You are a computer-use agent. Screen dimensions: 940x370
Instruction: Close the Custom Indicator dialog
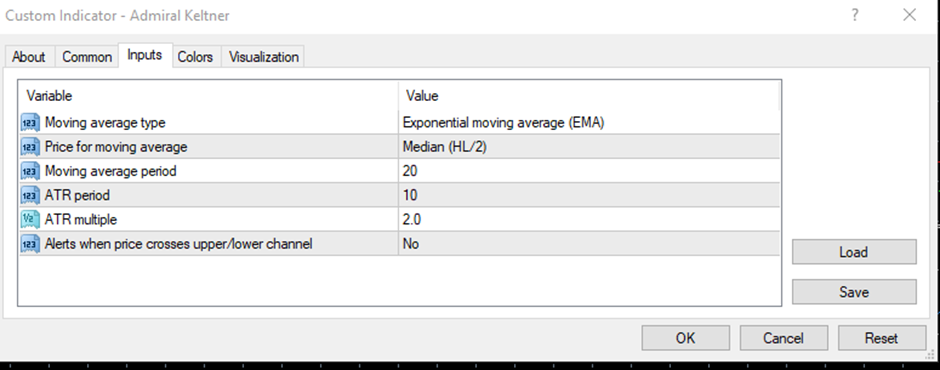tap(909, 15)
